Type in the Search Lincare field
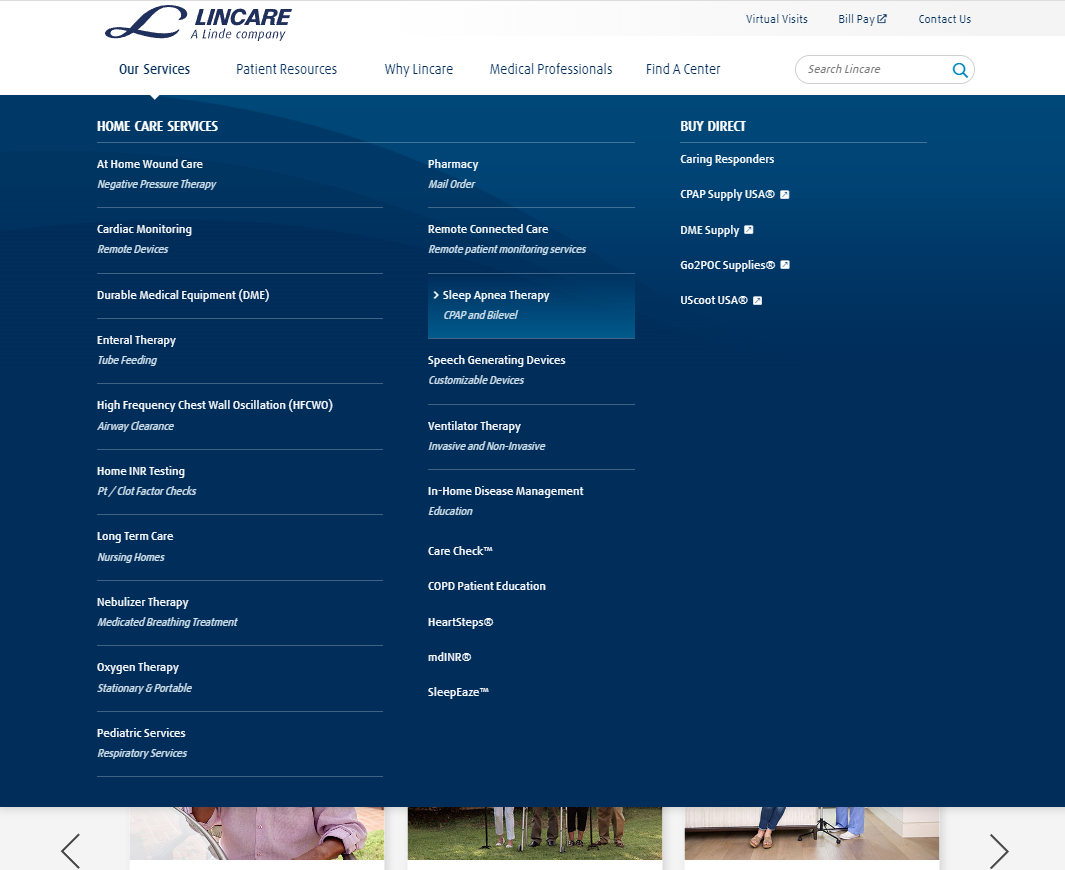The image size is (1065, 870). [875, 69]
